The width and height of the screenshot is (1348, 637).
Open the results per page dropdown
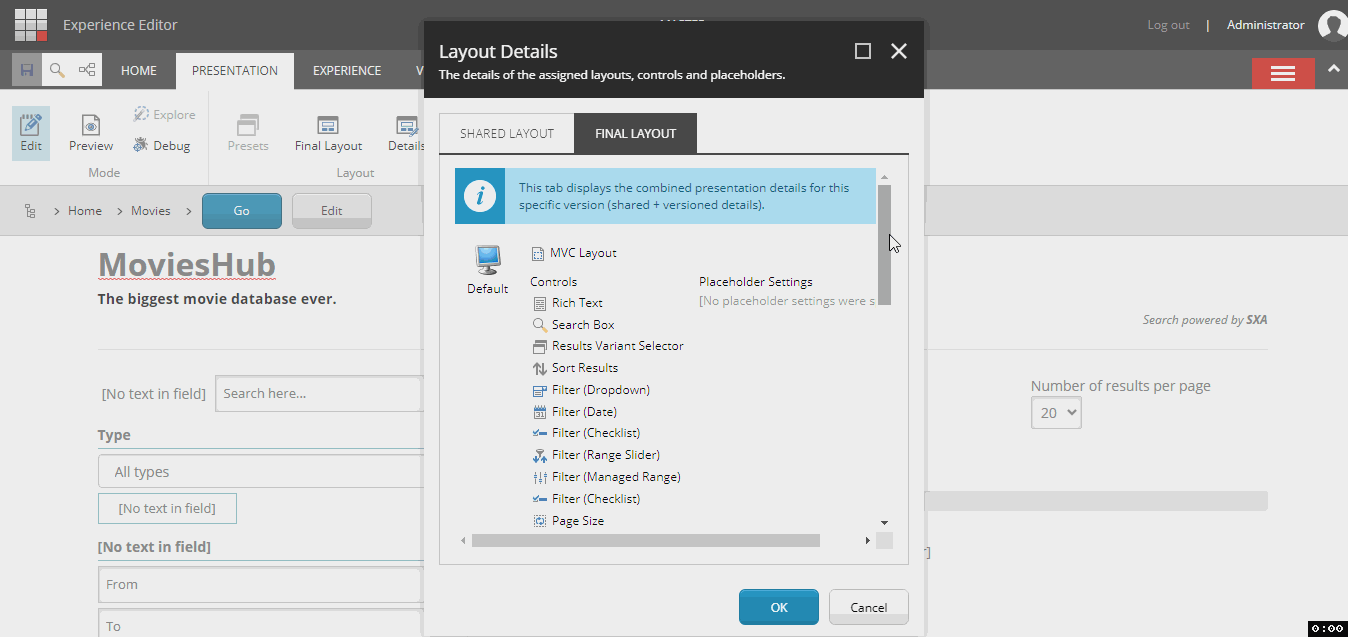1056,412
